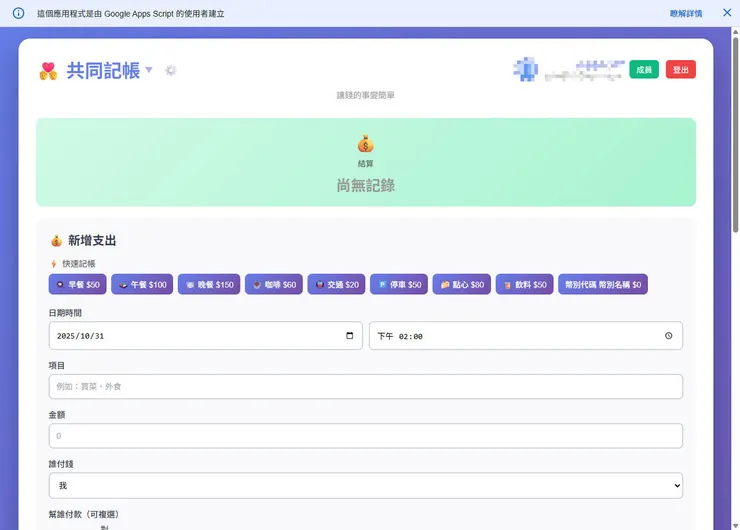Viewport: 740px width, 530px height.
Task: Open the calendar picker icon
Action: (x=350, y=336)
